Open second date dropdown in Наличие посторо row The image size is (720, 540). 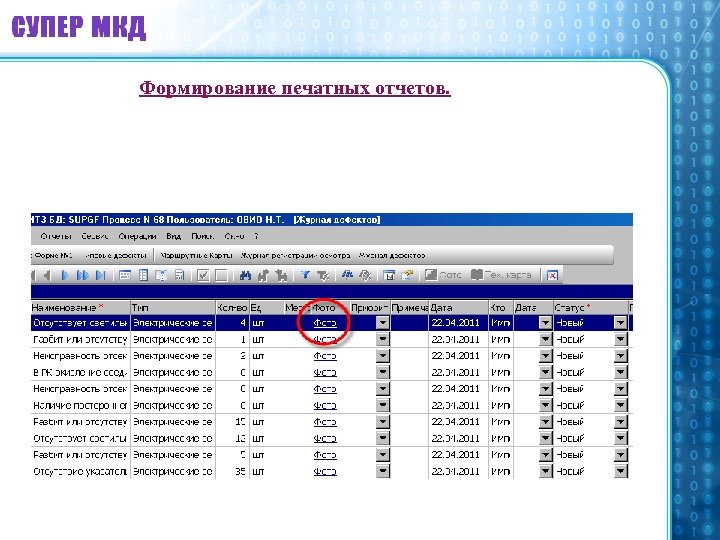point(545,405)
